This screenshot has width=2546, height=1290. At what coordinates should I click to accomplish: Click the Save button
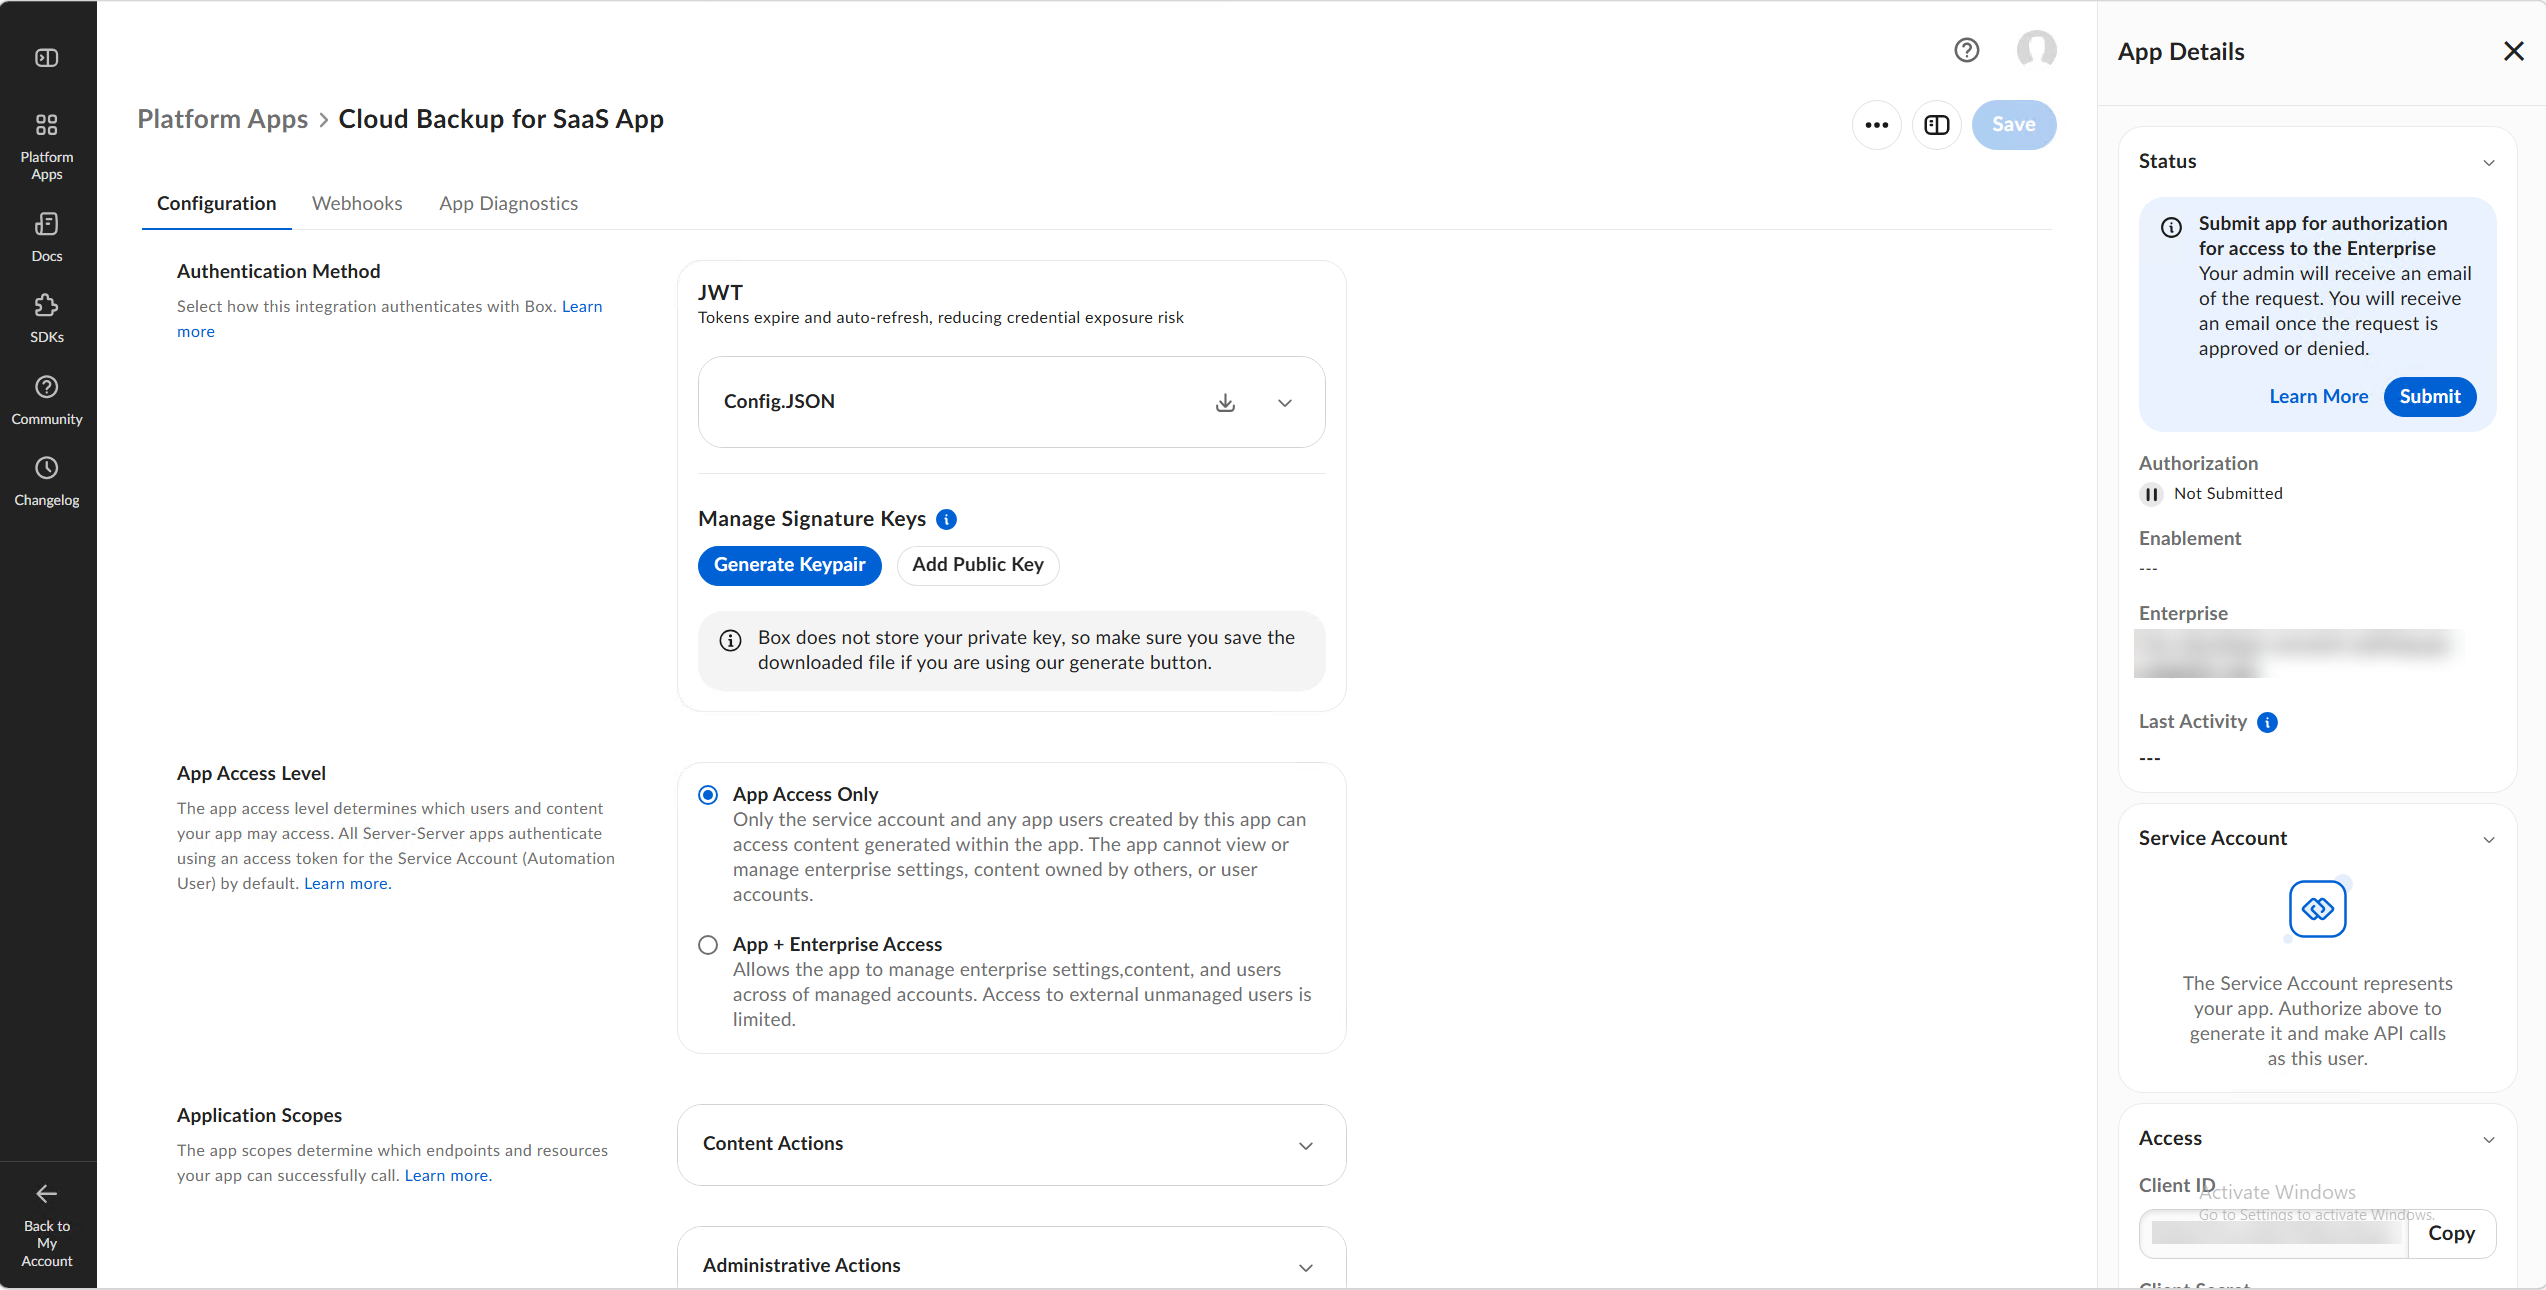click(2013, 125)
